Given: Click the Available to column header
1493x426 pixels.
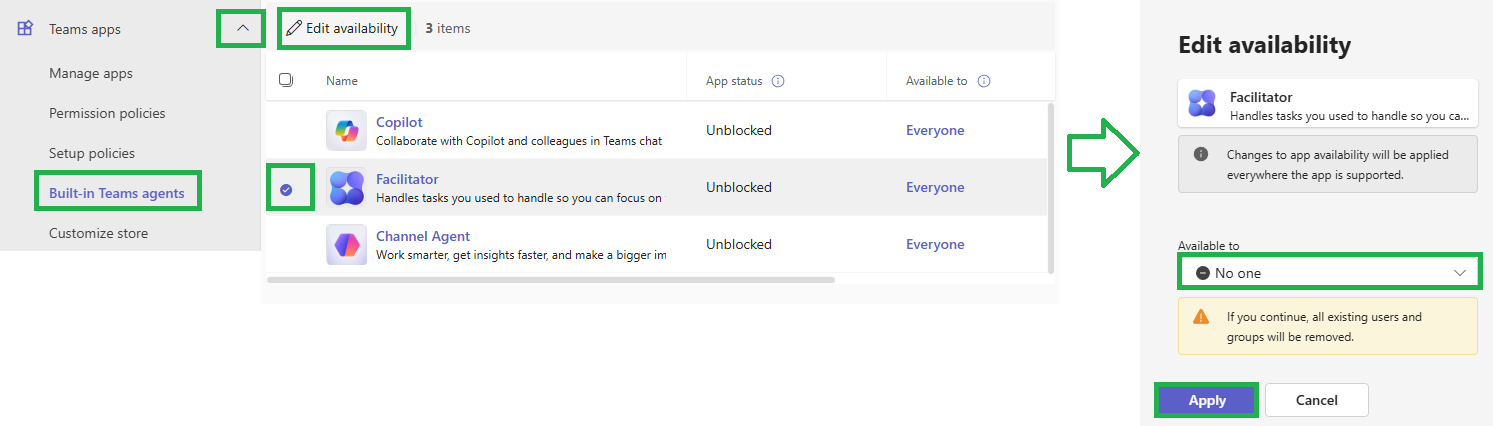Looking at the screenshot, I should coord(936,81).
